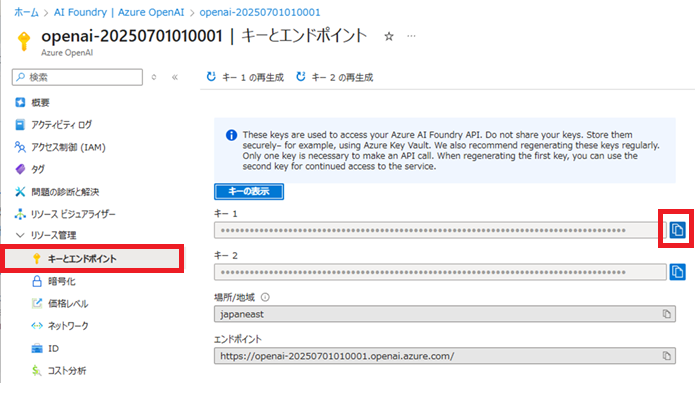The image size is (695, 412).
Task: Copy Key 1 to clipboard
Action: [x=677, y=229]
